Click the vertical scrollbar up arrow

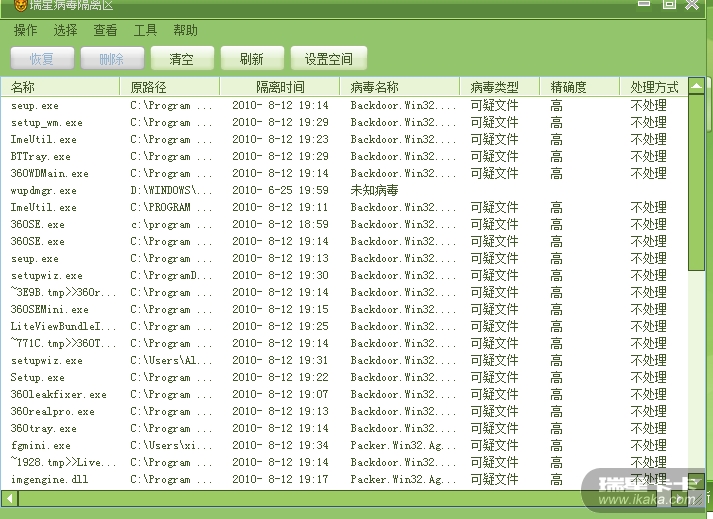pos(696,86)
